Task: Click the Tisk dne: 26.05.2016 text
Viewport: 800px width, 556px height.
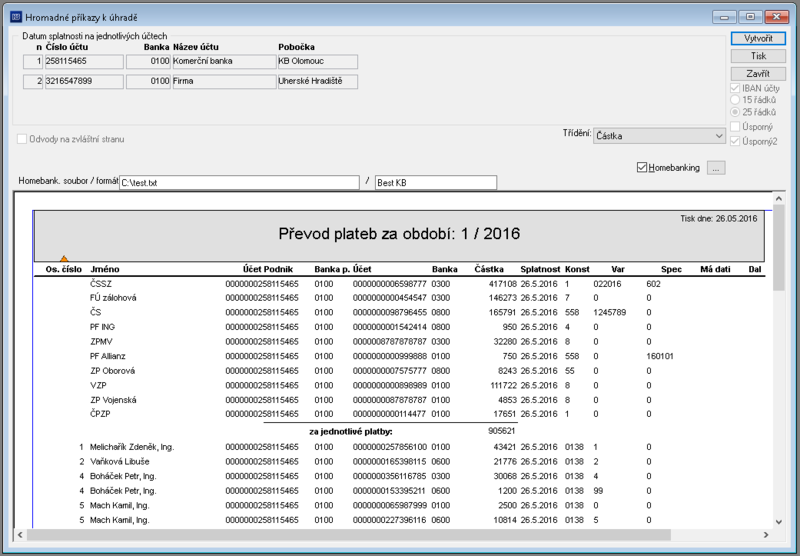Action: (x=718, y=218)
